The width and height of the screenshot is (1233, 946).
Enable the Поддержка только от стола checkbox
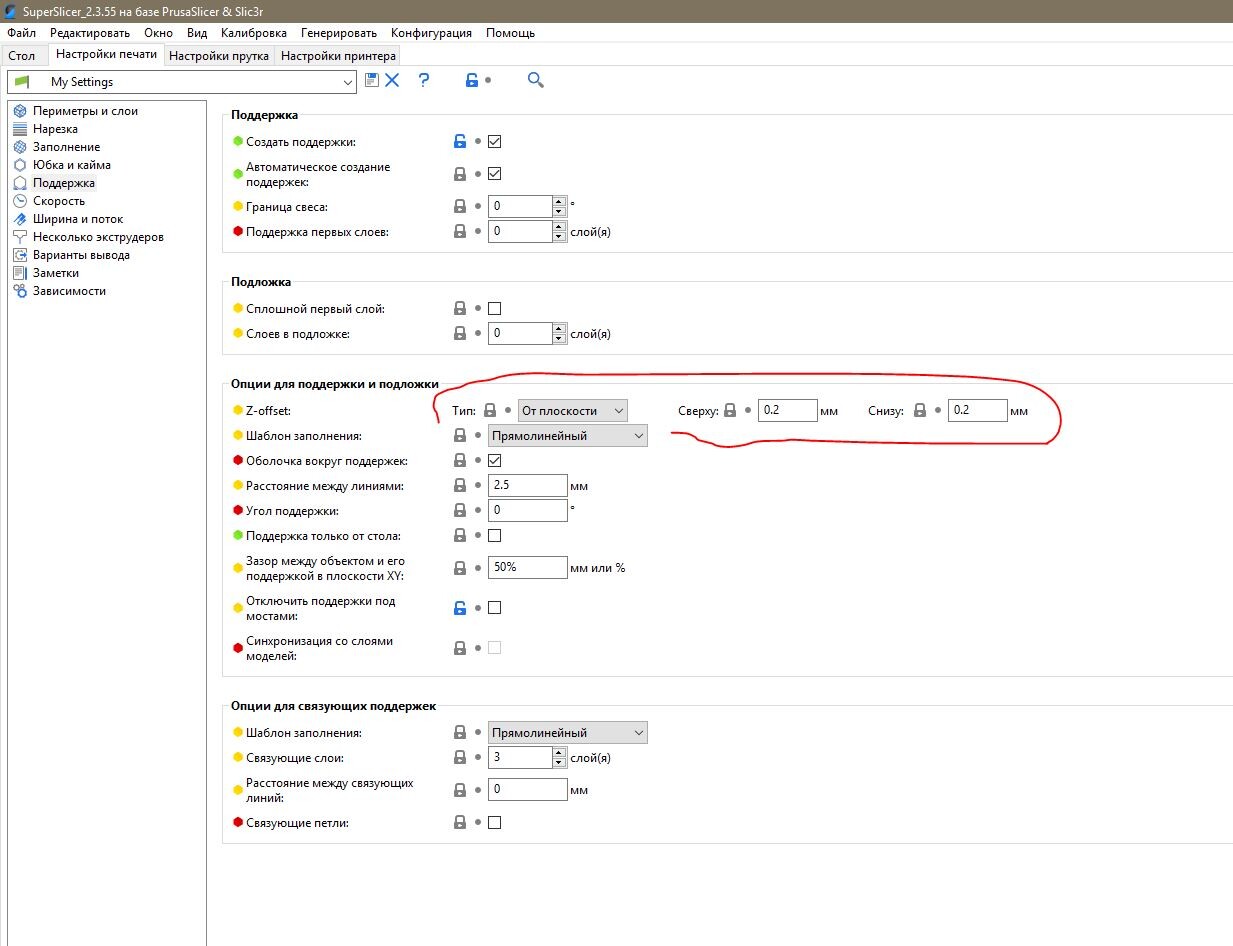pyautogui.click(x=494, y=535)
